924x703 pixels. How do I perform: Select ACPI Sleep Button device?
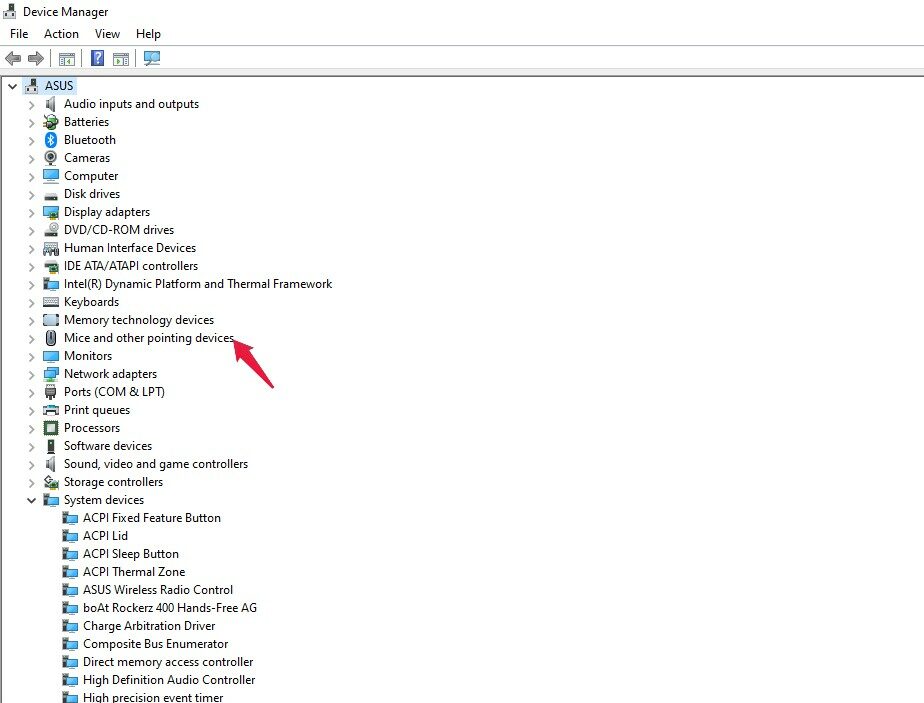point(131,554)
